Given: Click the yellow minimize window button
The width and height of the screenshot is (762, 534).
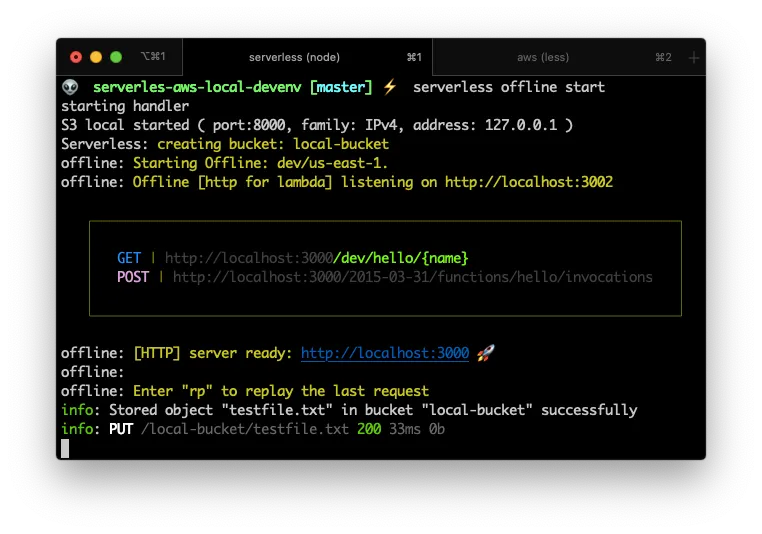Looking at the screenshot, I should point(96,57).
